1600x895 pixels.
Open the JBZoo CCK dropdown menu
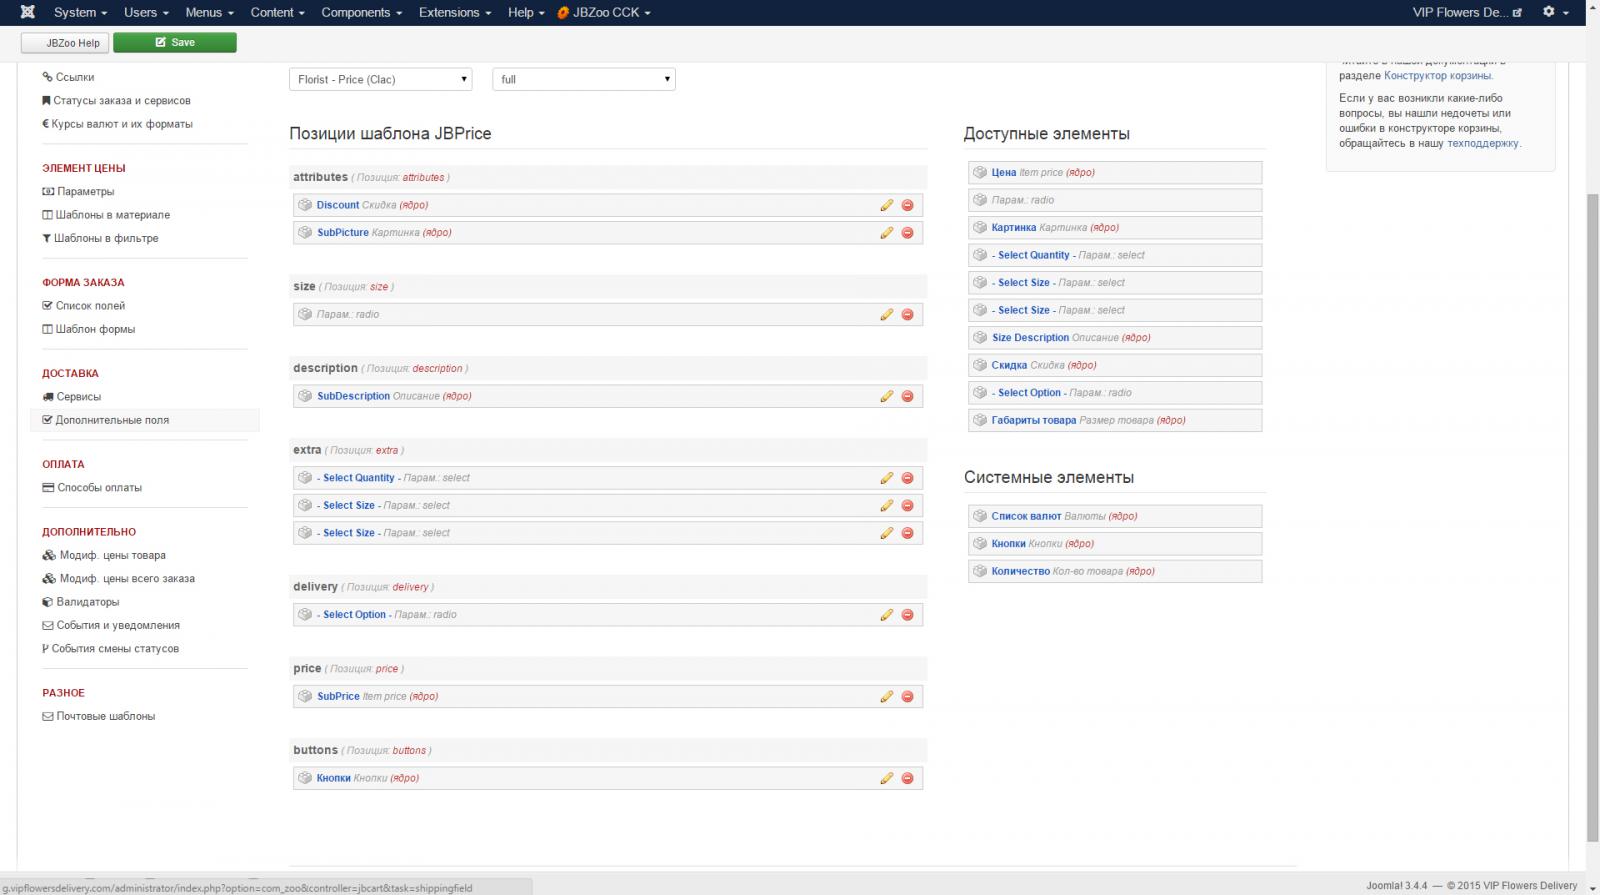pos(605,12)
